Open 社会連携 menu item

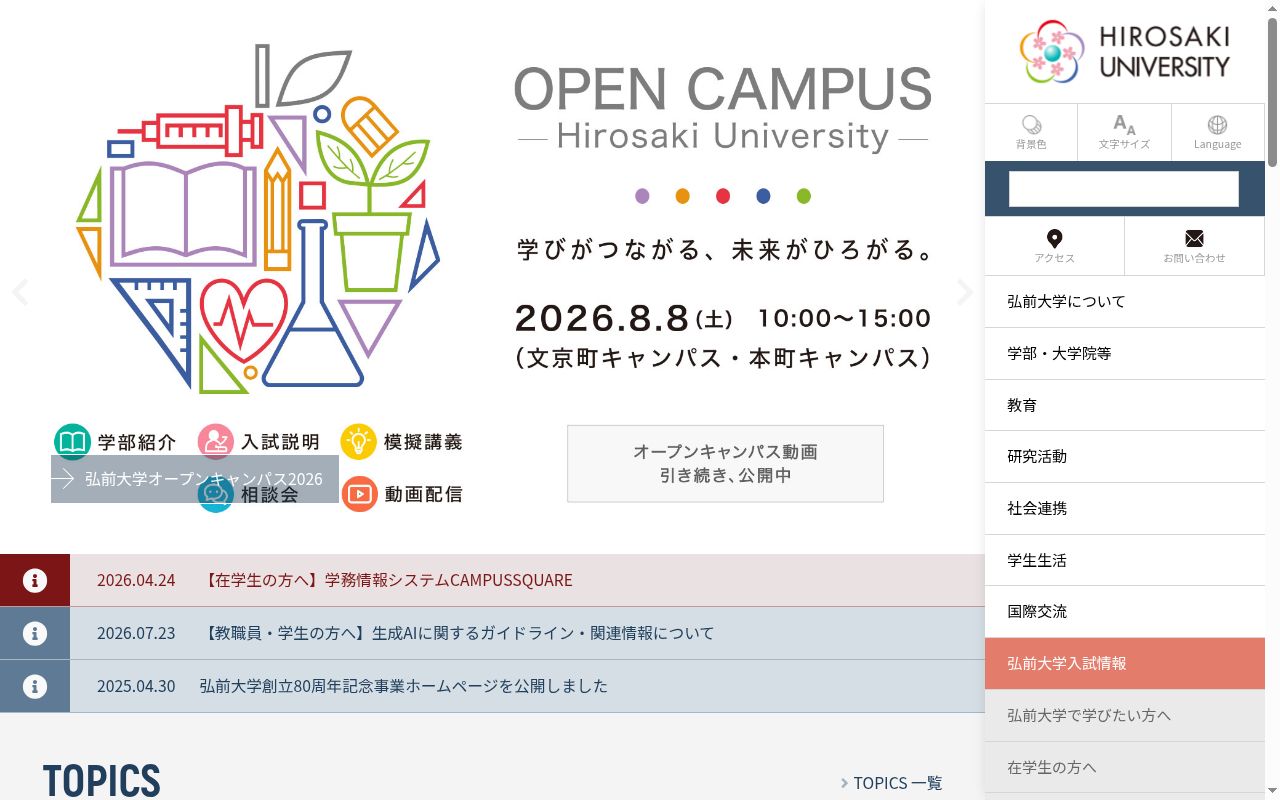(x=1125, y=508)
